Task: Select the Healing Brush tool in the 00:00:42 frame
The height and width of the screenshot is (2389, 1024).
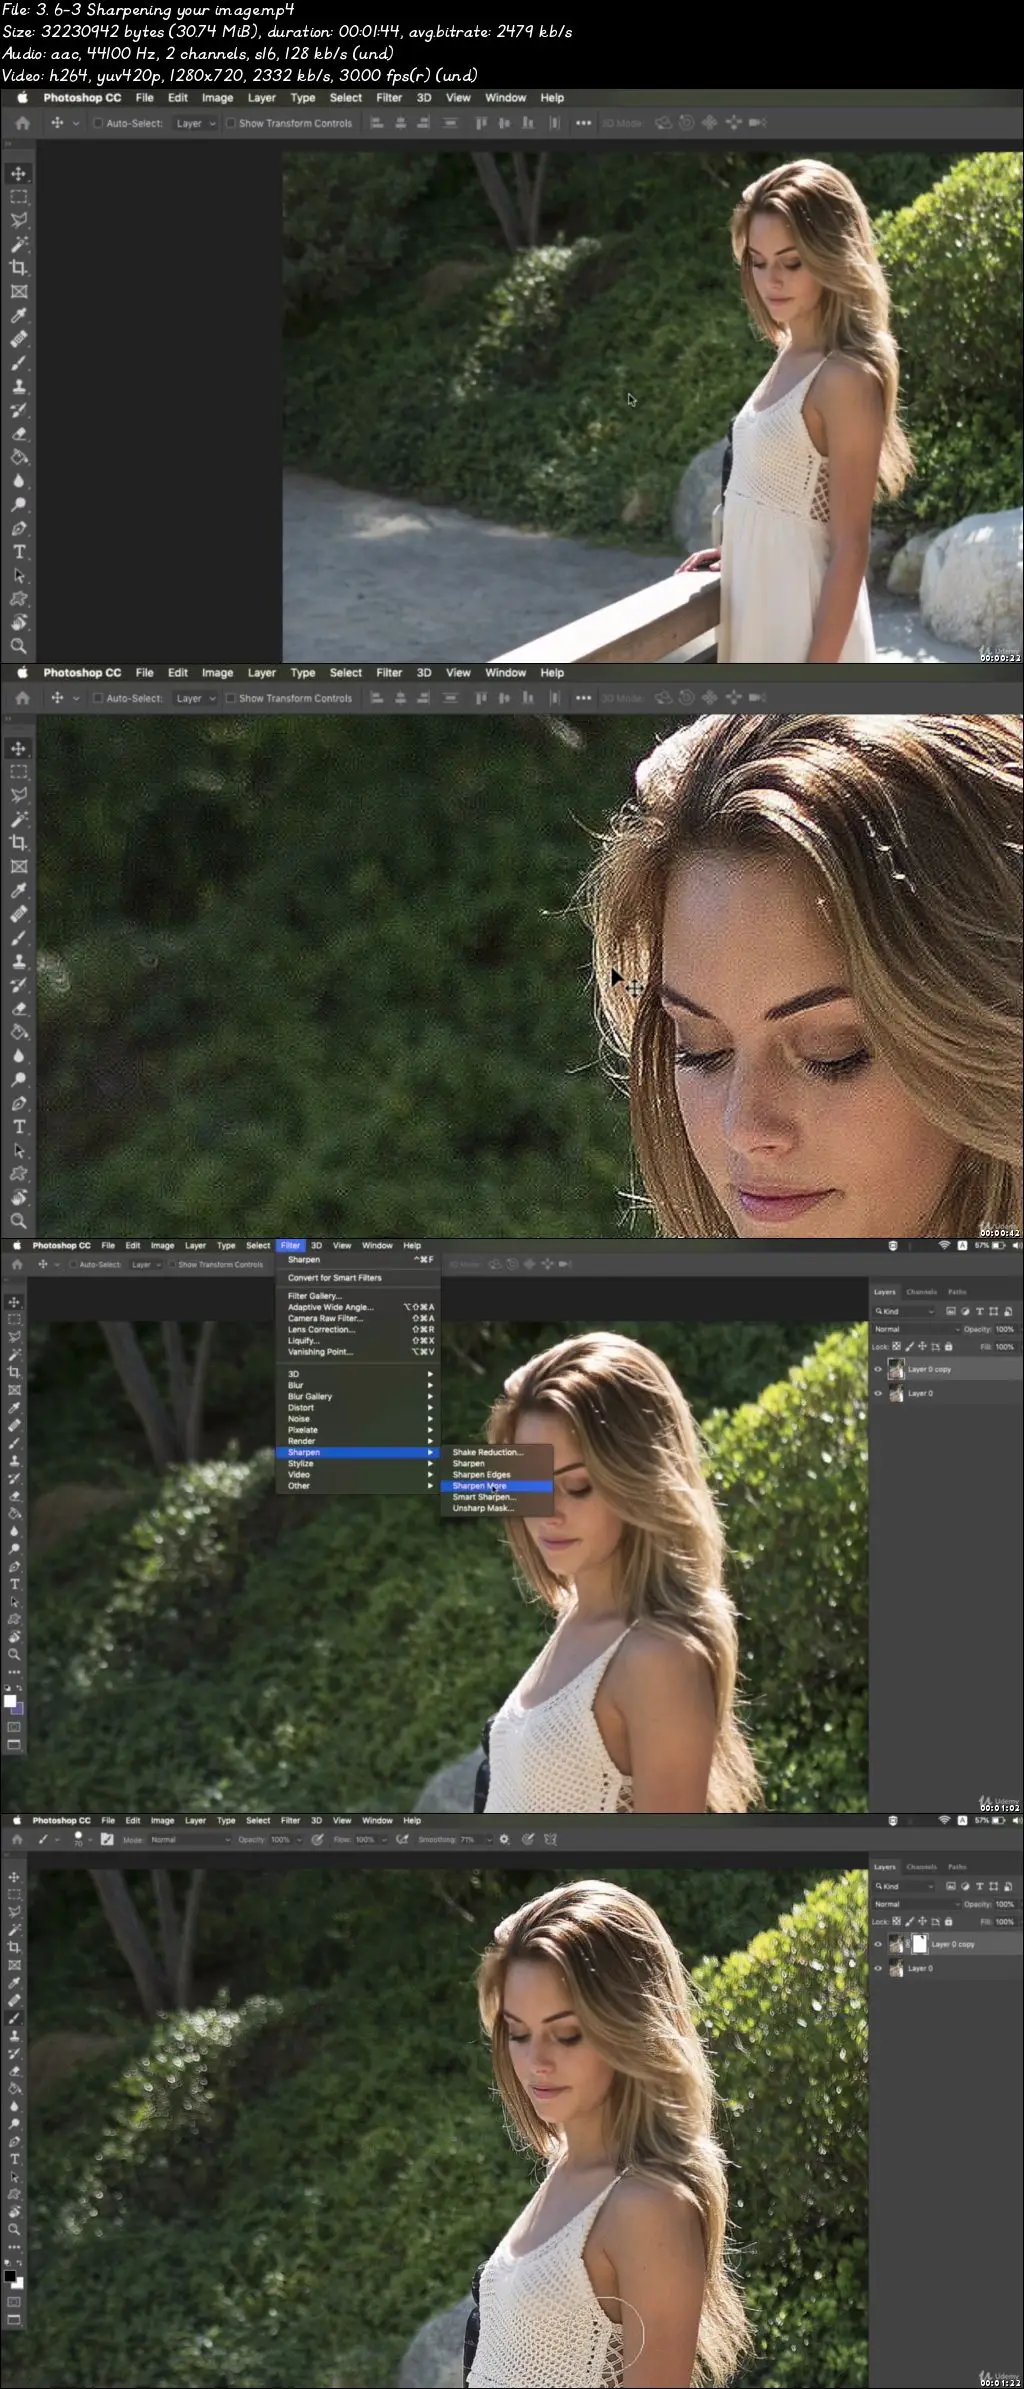Action: point(18,914)
